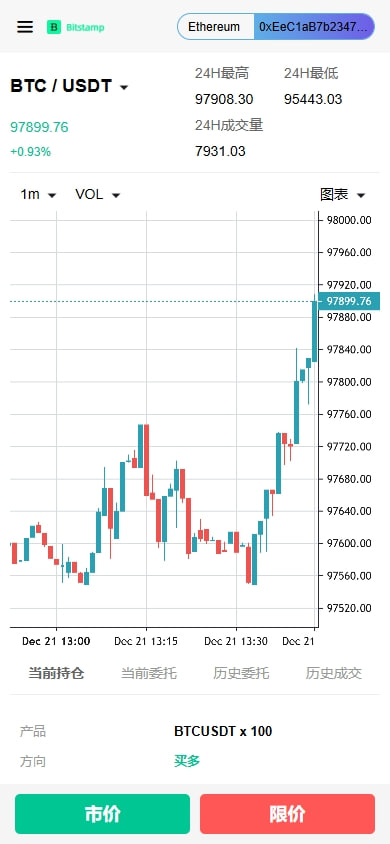Screen dimensions: 390x844
Task: Click the Dec 21 13:00 time axis marker
Action: [56, 641]
